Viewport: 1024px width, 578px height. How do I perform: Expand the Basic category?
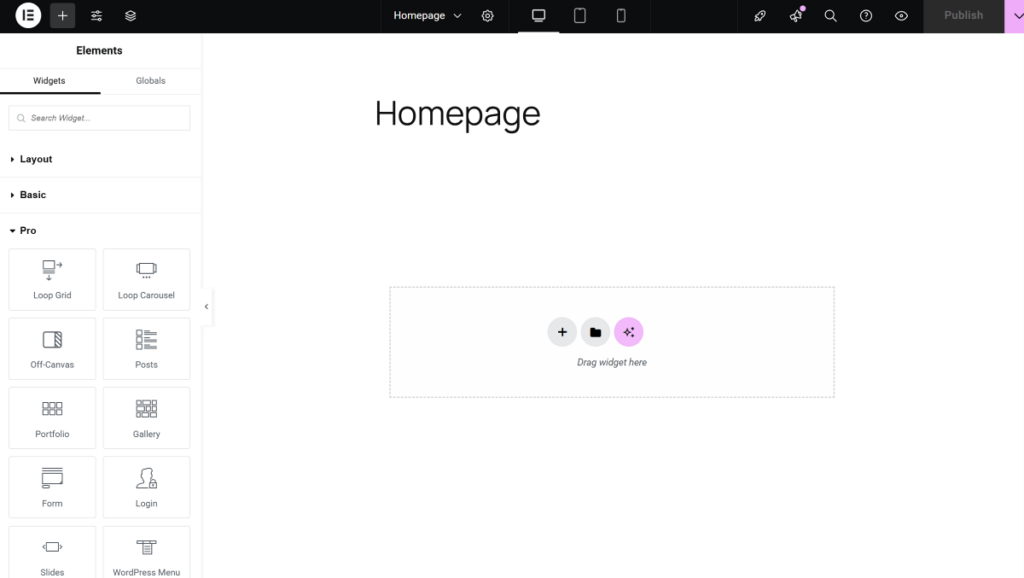tap(99, 195)
